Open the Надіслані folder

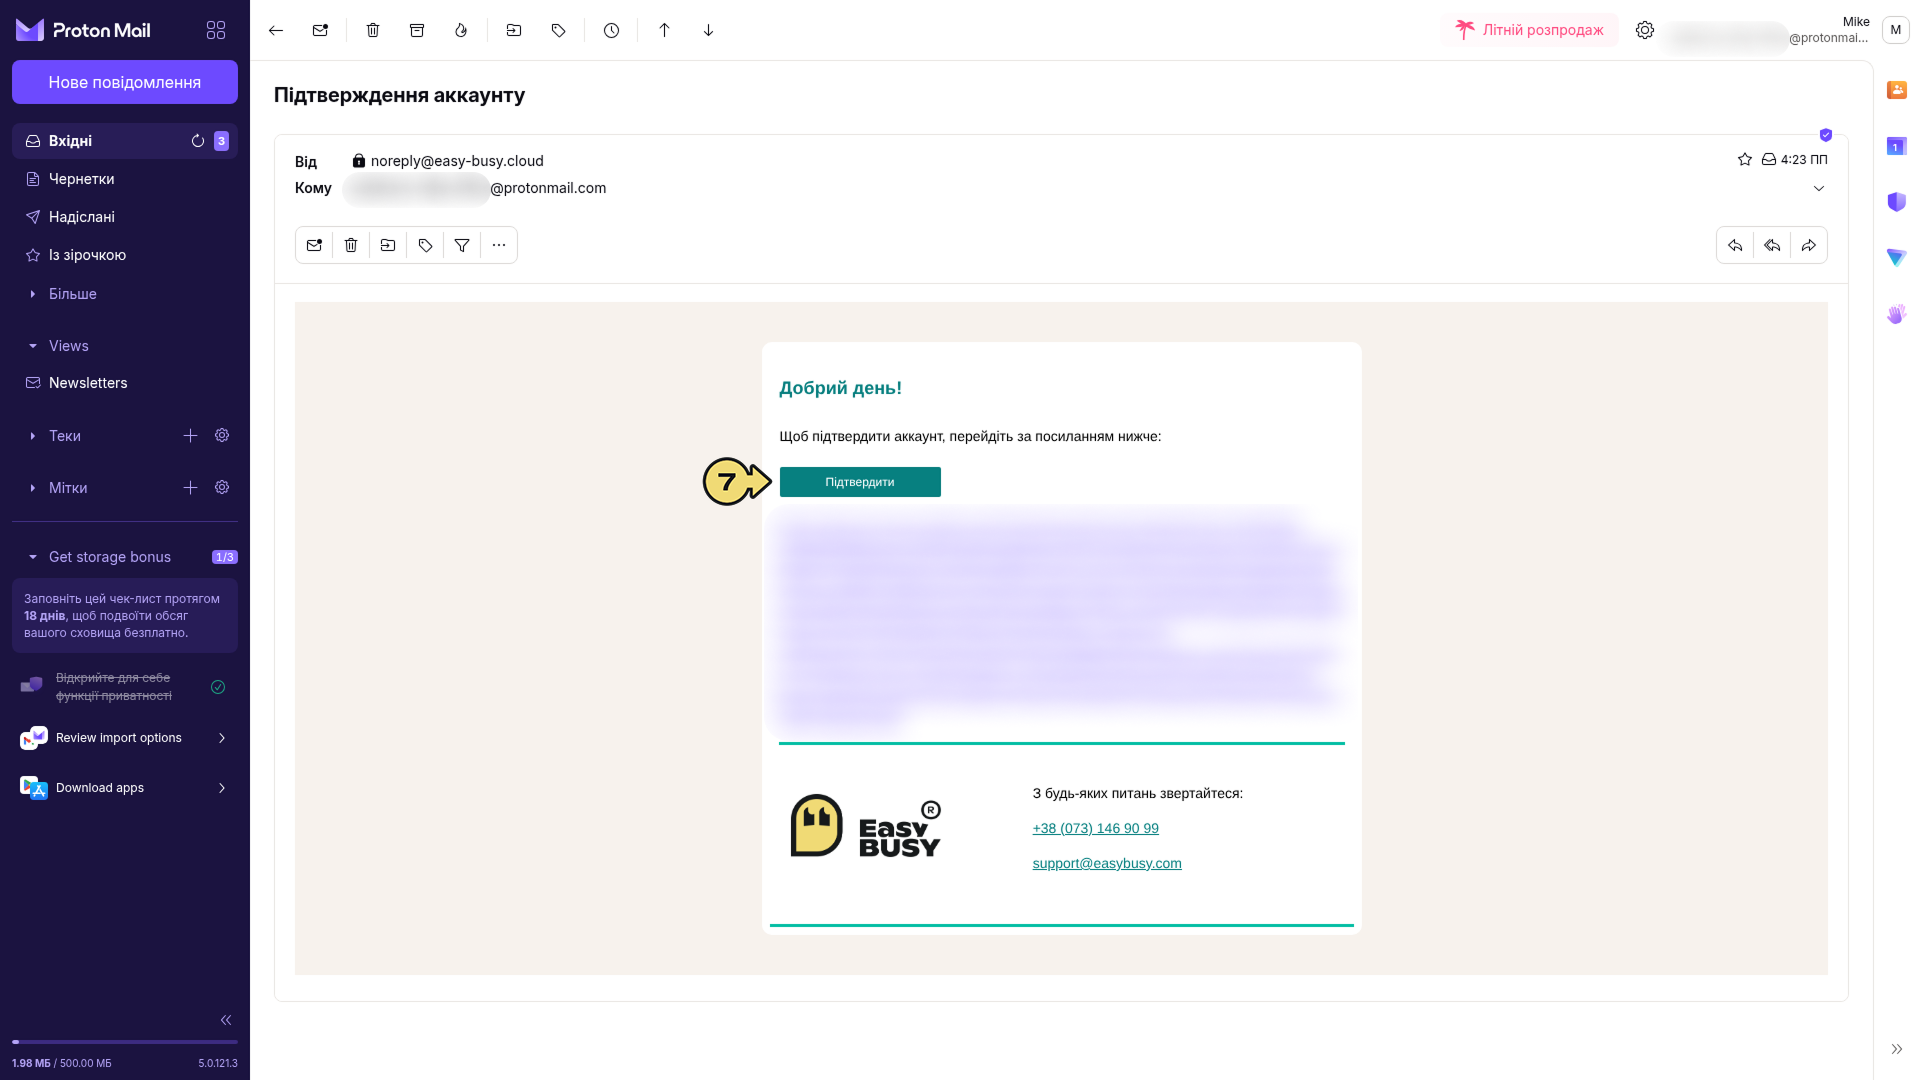pos(125,217)
